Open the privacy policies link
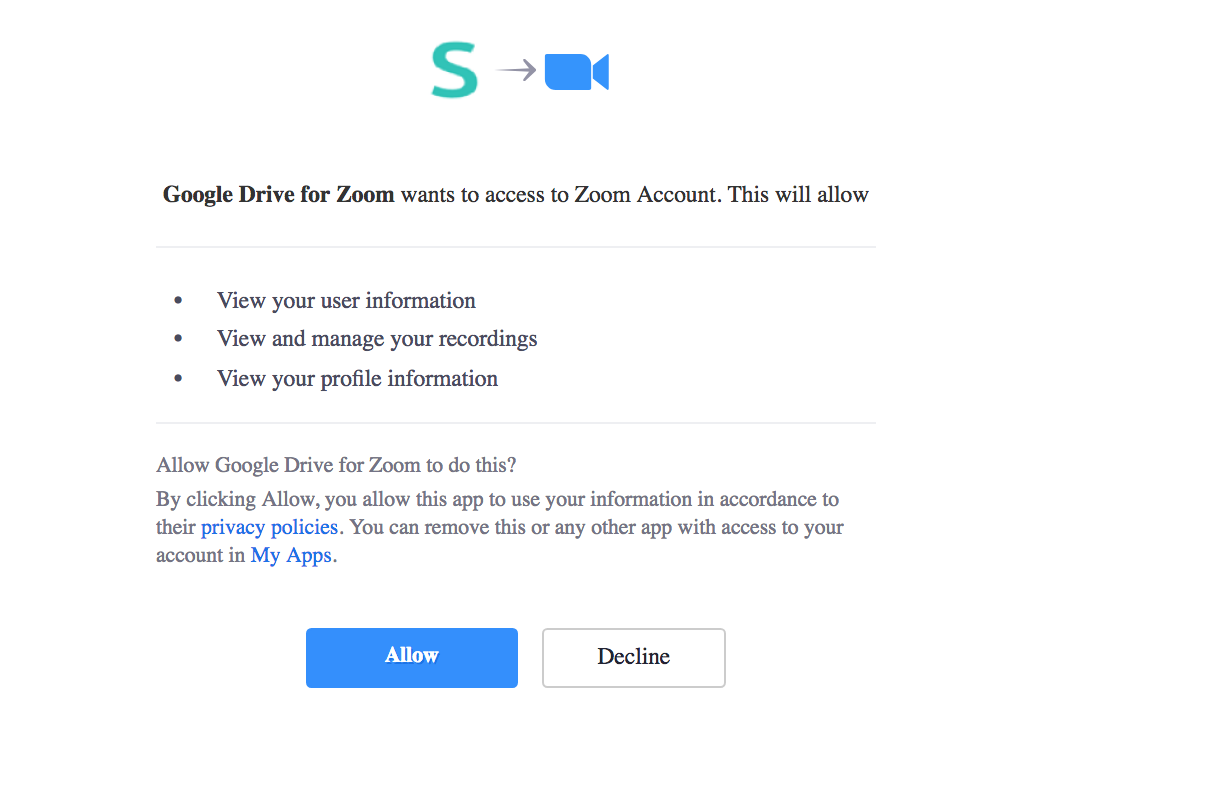Viewport: 1224px width, 792px height. [269, 527]
